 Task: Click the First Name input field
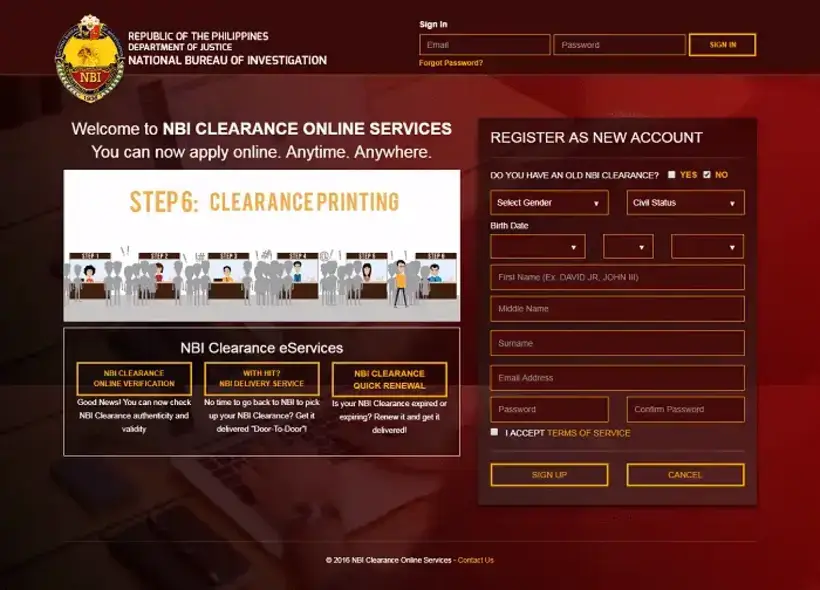617,277
